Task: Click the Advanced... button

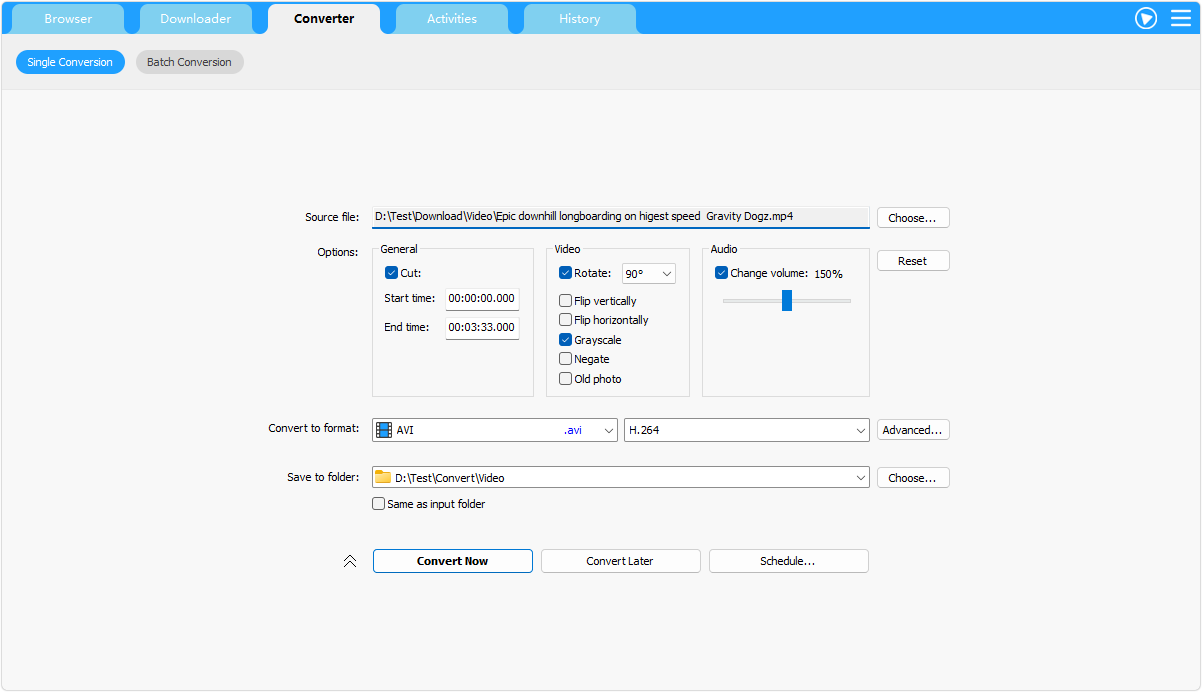Action: pyautogui.click(x=912, y=430)
